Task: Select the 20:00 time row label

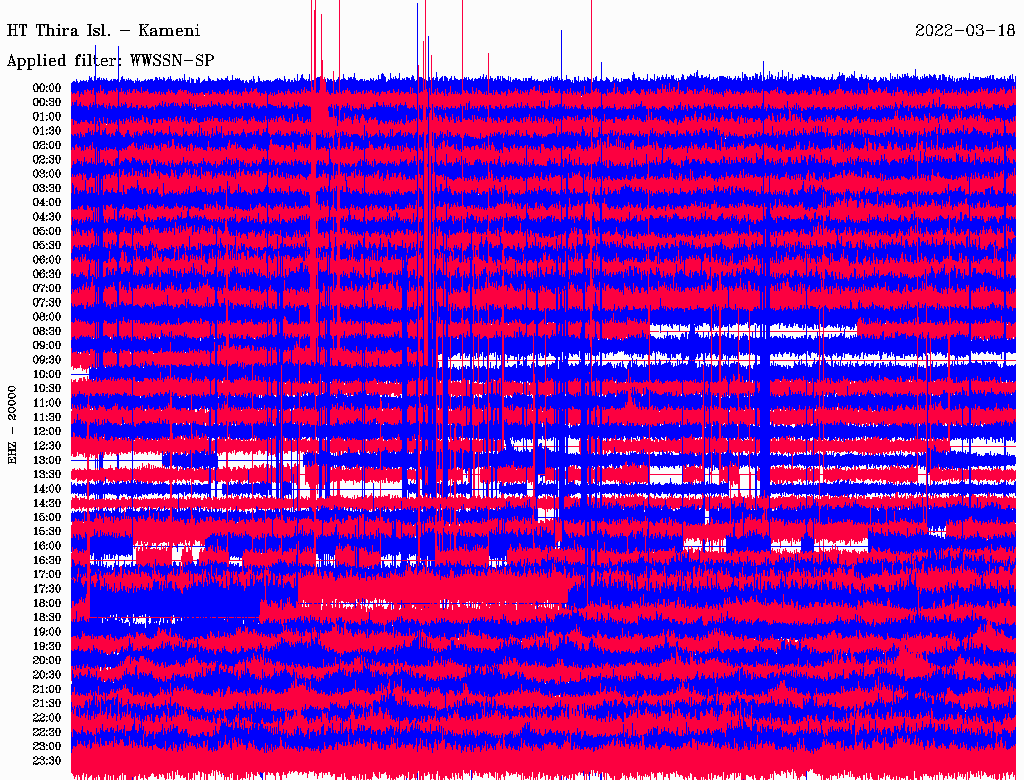Action: (x=47, y=660)
